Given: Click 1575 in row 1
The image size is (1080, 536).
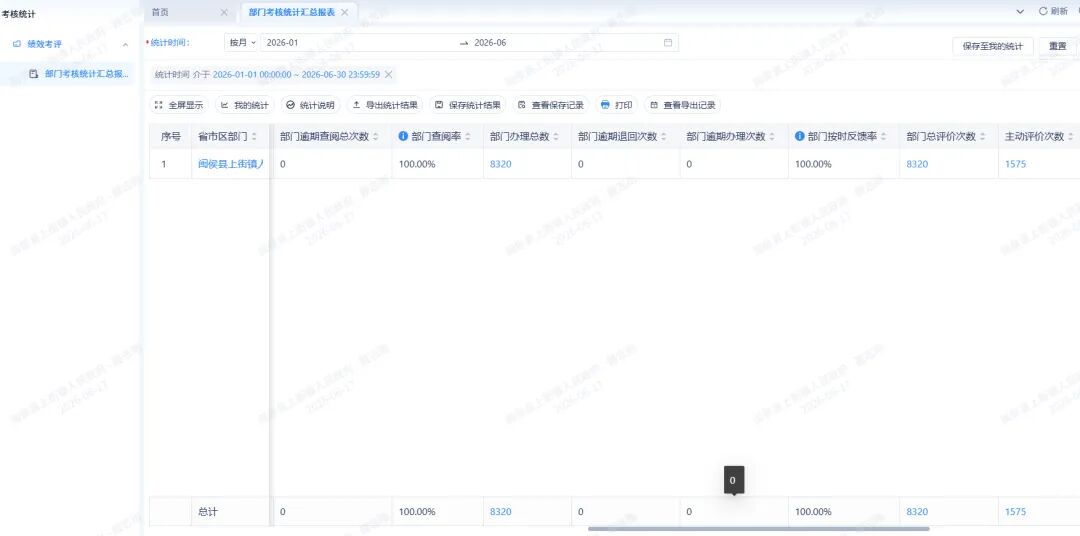Looking at the screenshot, I should 1015,164.
